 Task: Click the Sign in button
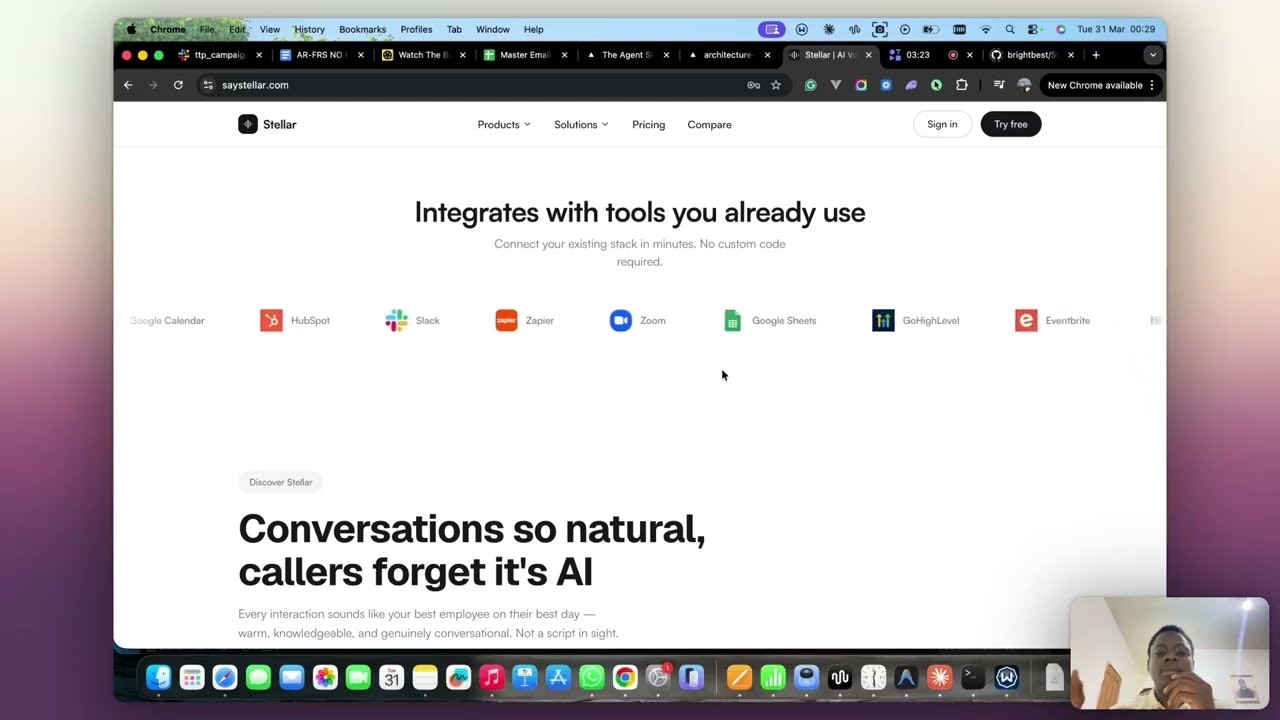point(942,124)
